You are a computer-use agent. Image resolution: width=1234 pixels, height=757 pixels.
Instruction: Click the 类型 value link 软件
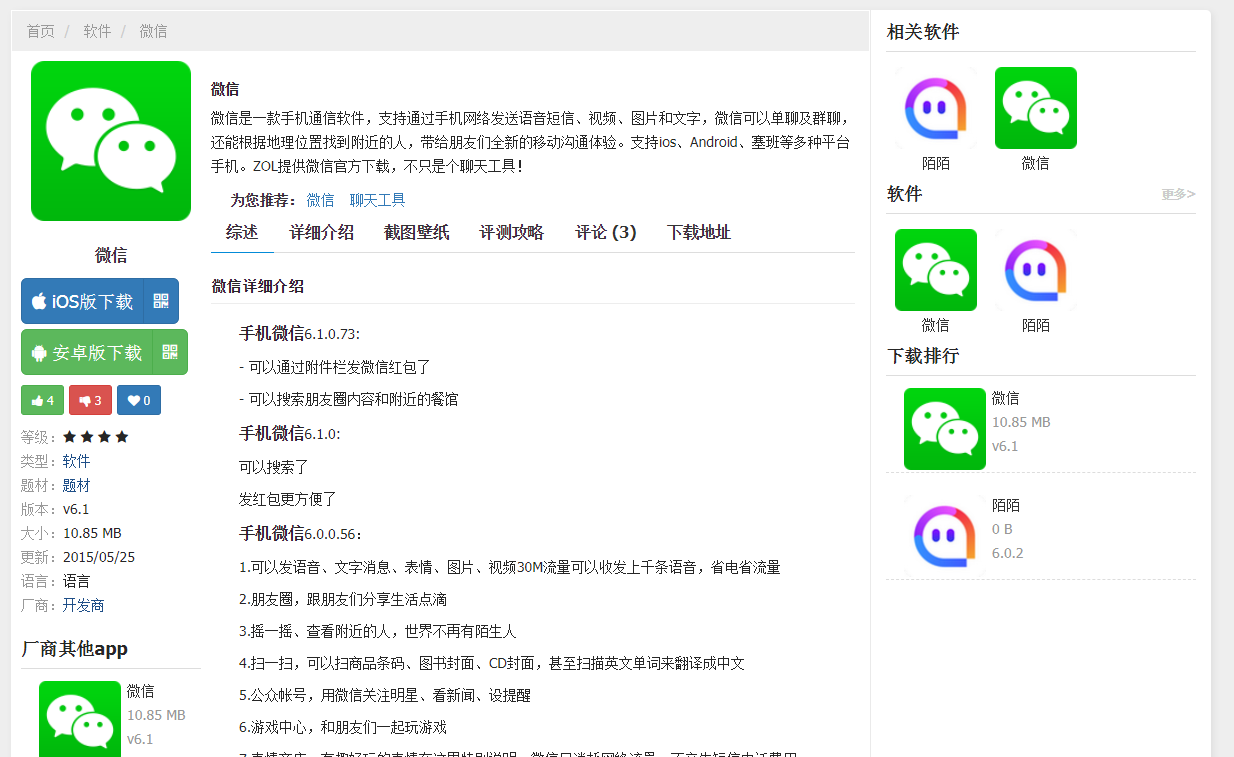tap(76, 461)
